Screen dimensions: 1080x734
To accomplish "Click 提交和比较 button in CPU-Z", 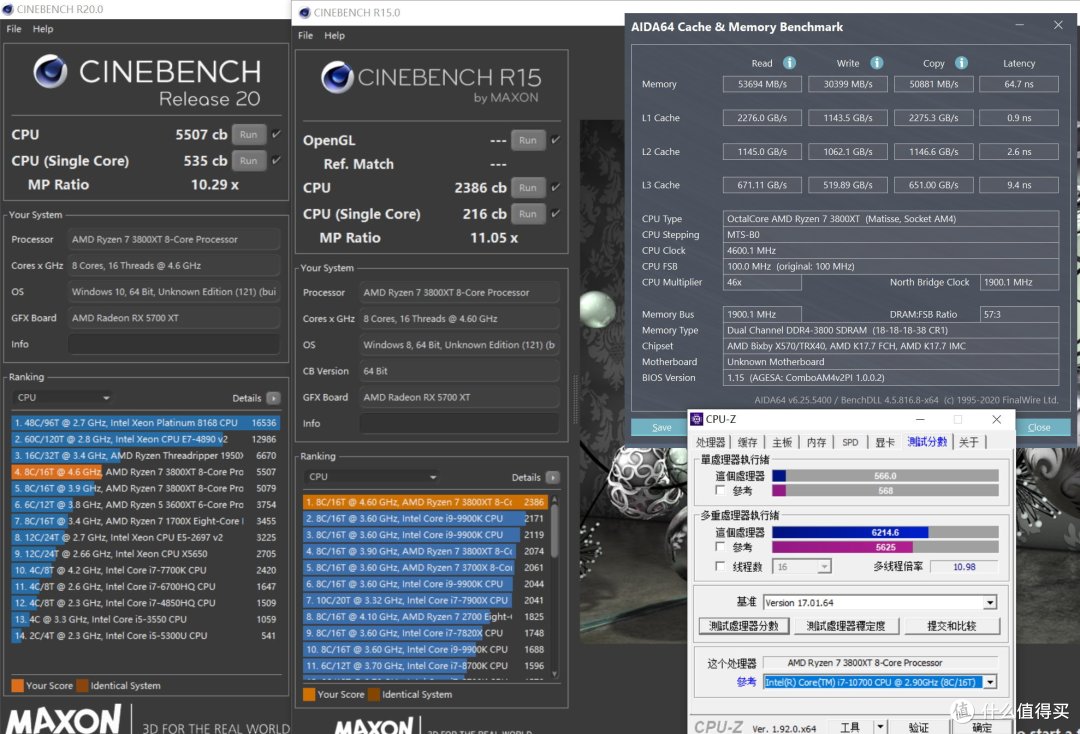I will [951, 626].
